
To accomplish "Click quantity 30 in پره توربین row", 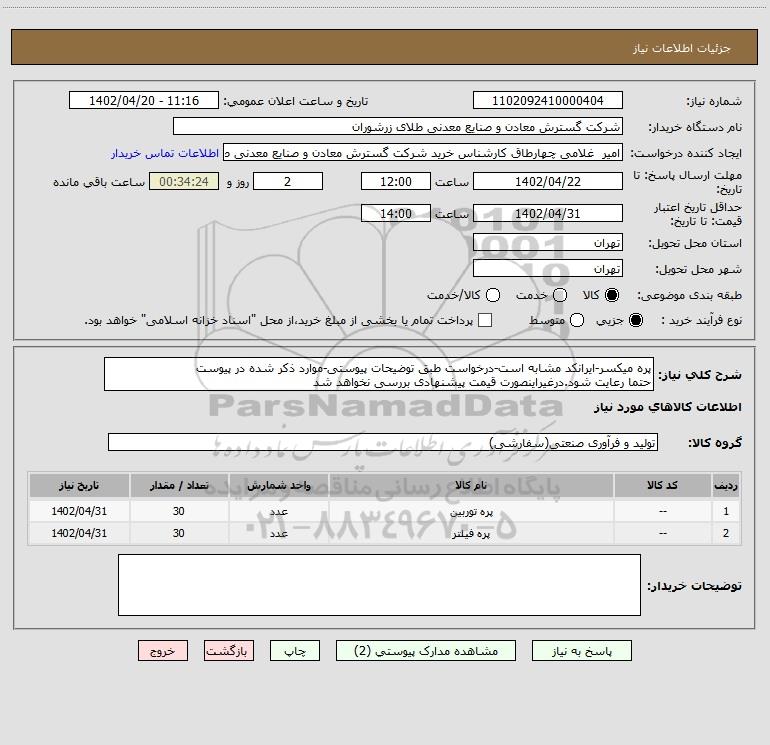I will (179, 511).
